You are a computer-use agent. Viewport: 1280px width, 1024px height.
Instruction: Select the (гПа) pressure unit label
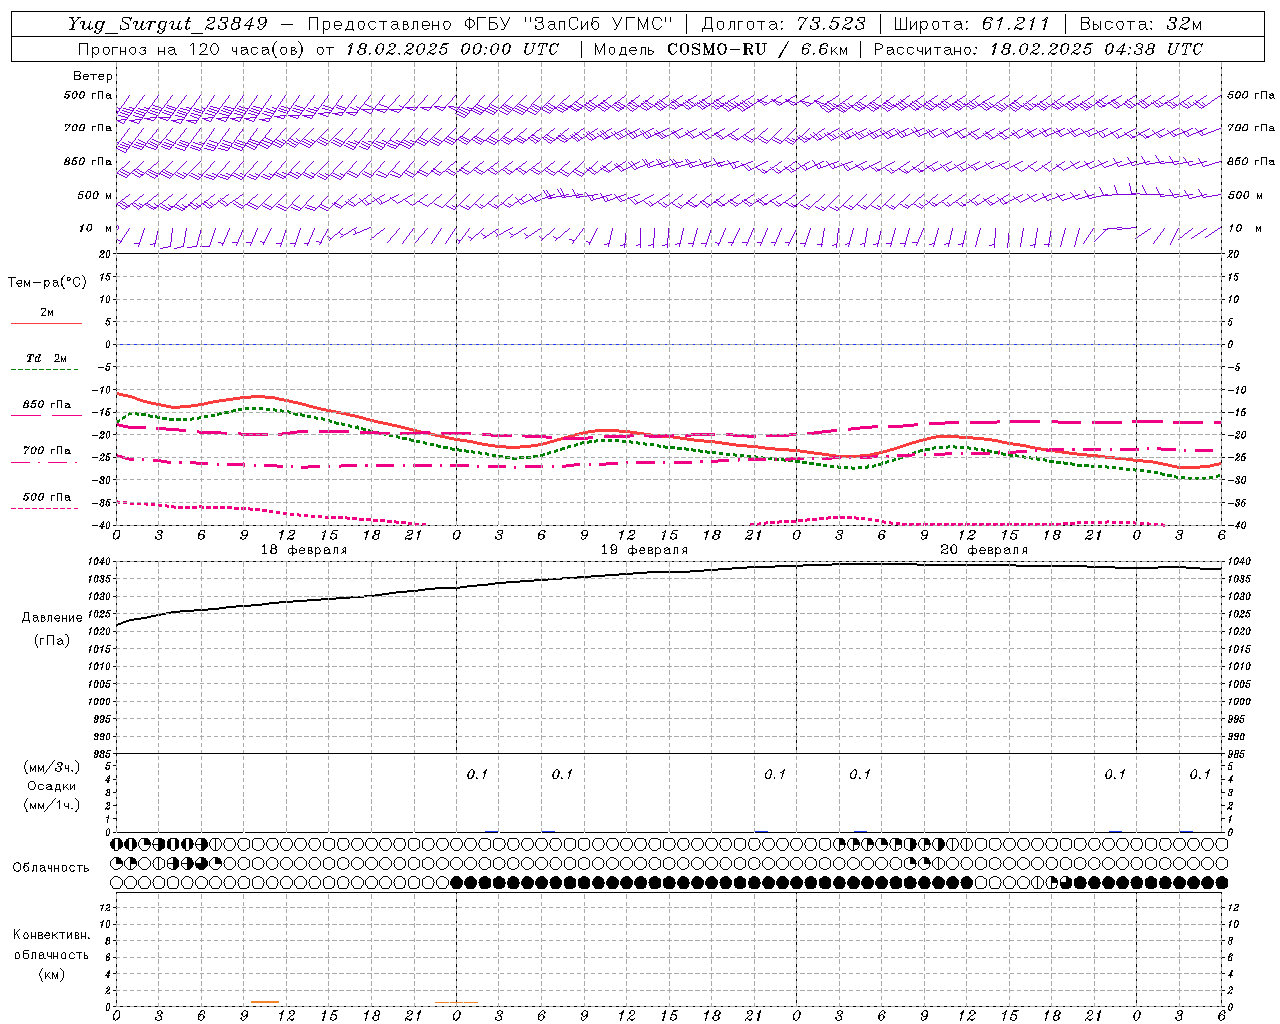52,640
